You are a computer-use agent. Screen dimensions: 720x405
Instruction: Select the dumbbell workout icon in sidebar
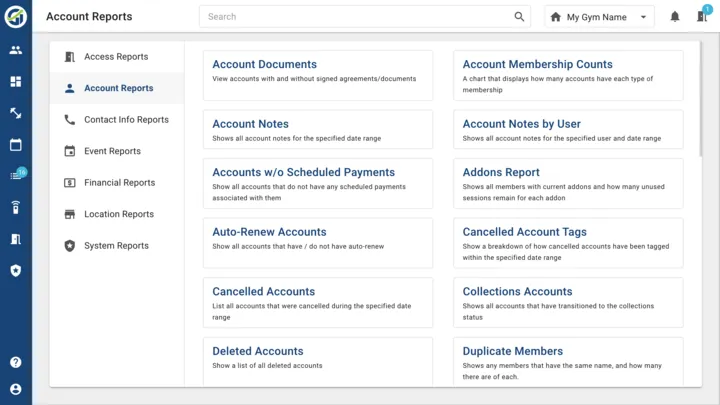click(16, 113)
